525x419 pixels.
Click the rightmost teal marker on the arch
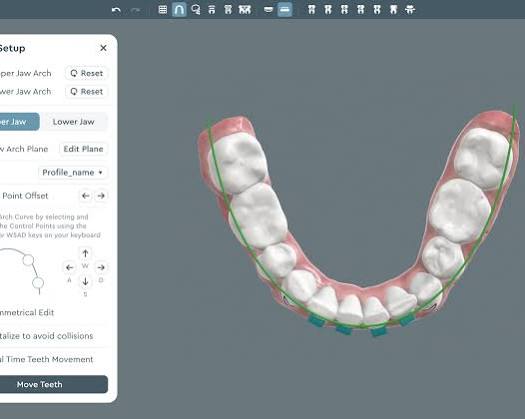click(x=407, y=320)
